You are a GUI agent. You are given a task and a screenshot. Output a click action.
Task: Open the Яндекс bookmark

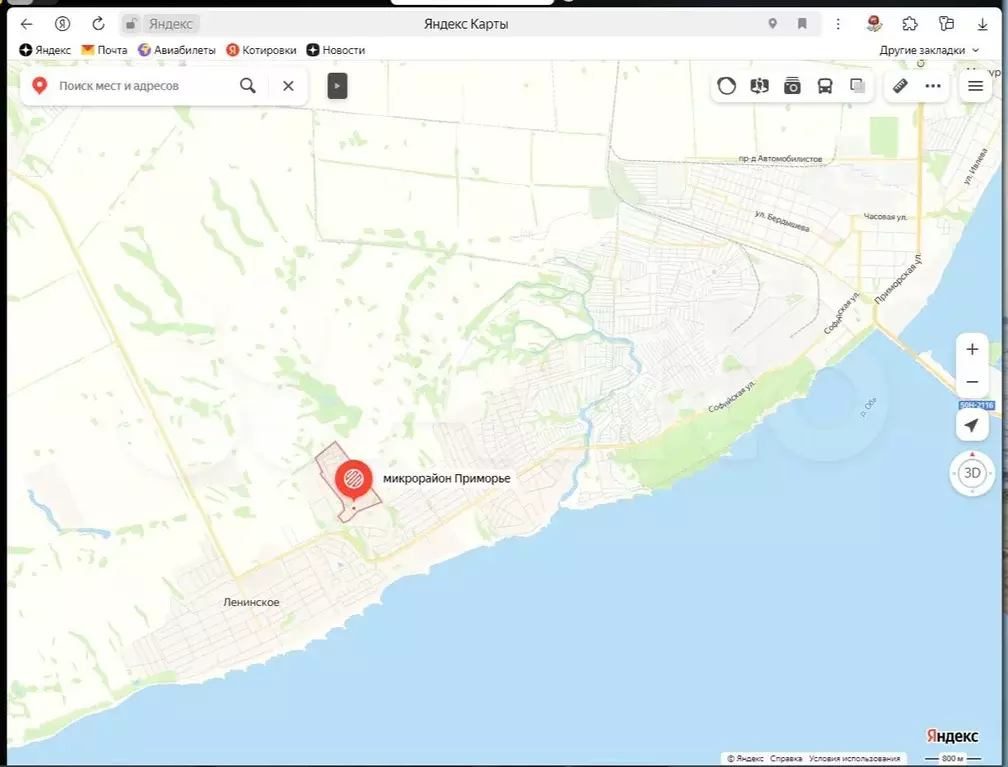point(45,50)
